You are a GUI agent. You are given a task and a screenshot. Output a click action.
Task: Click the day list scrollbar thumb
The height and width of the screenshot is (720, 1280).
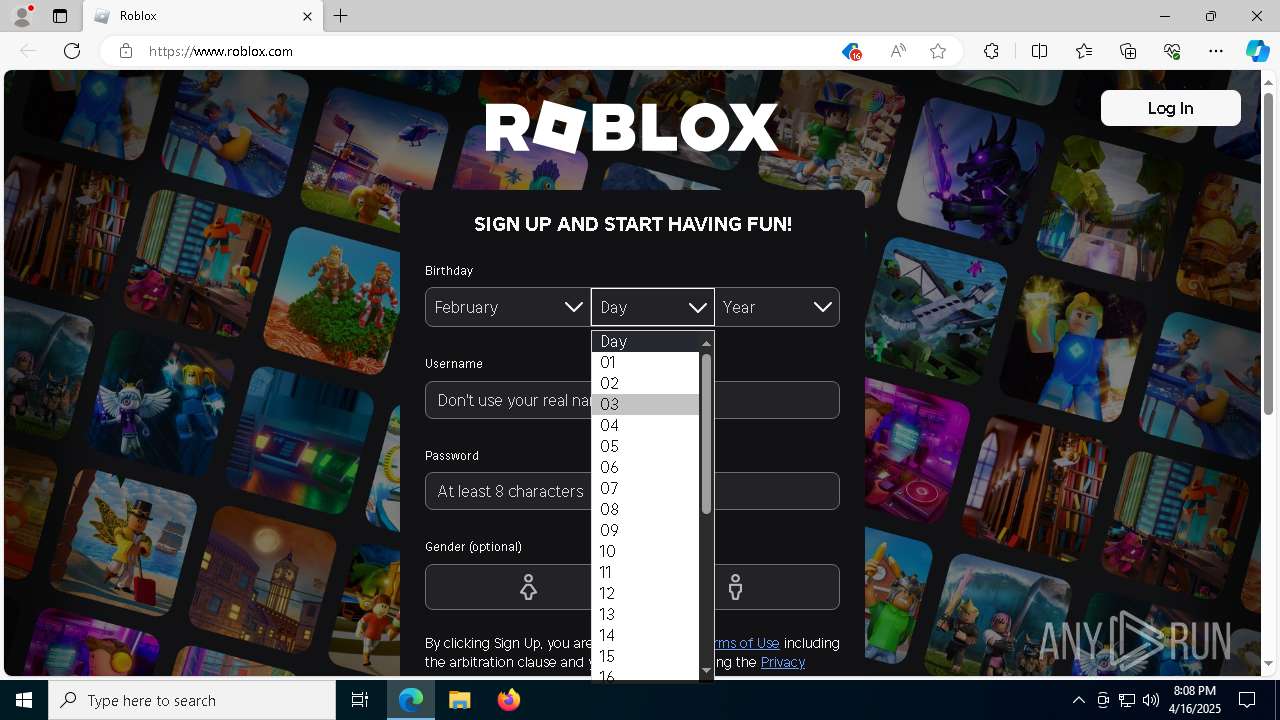click(x=706, y=433)
